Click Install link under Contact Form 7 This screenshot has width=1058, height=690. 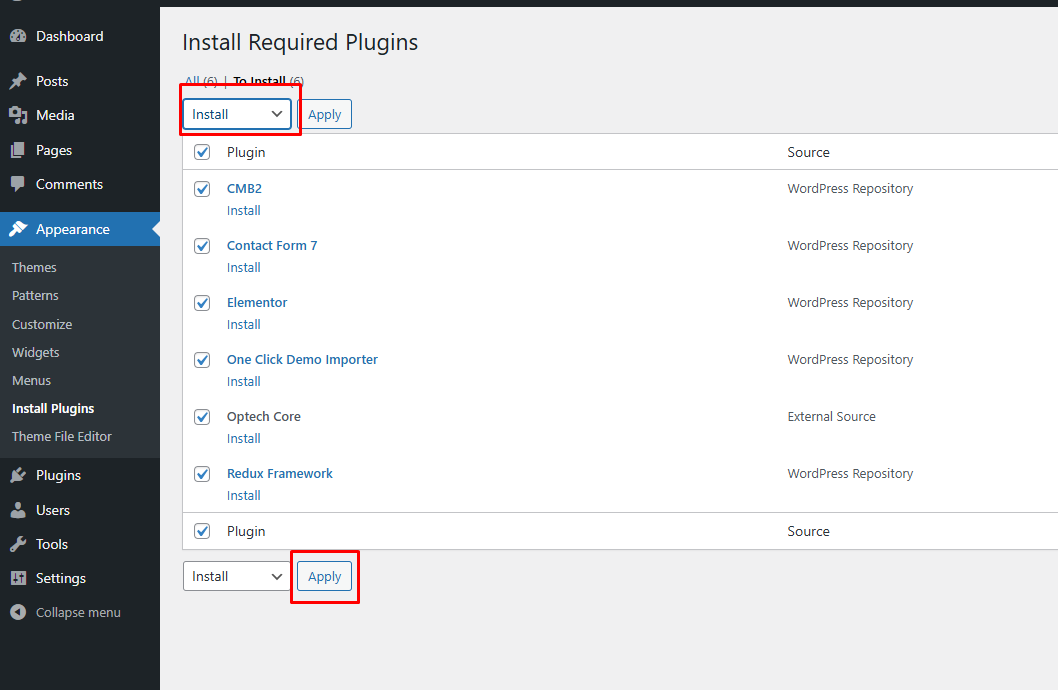[243, 267]
